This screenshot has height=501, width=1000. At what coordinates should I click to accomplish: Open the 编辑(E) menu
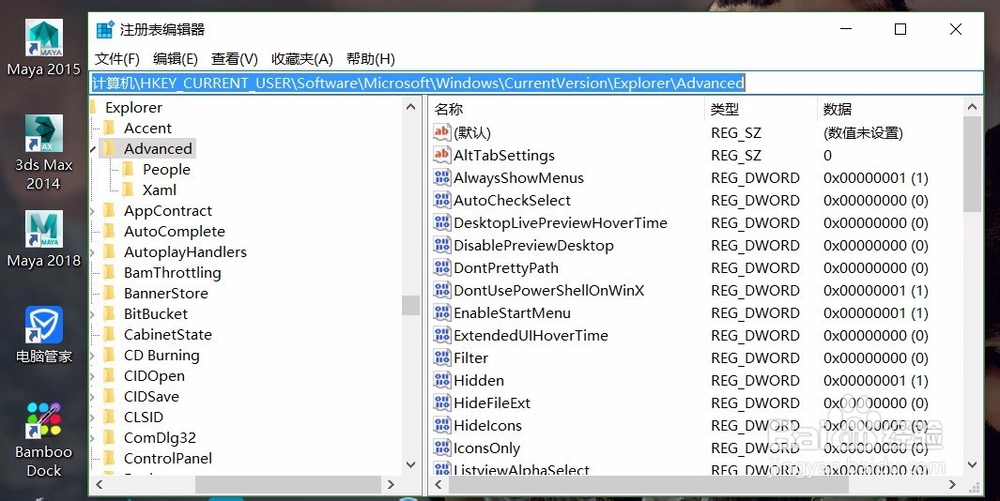pyautogui.click(x=175, y=59)
